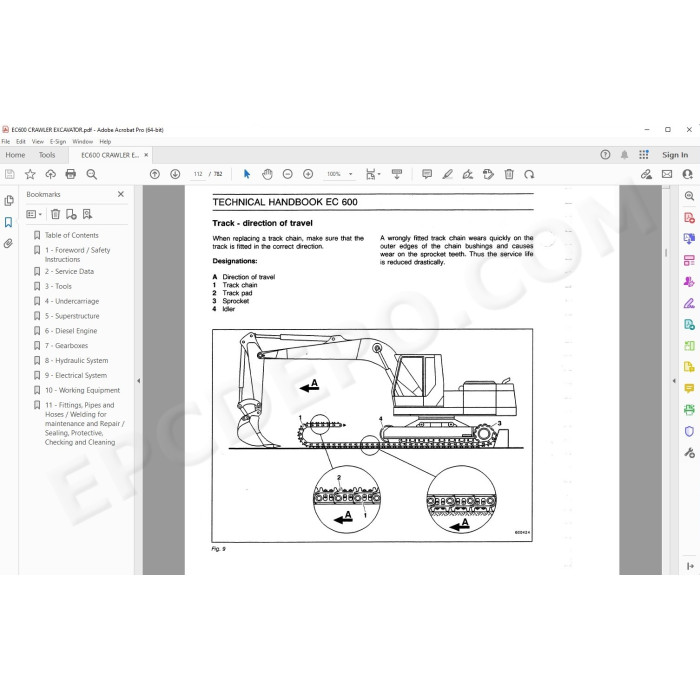Open the E-Sign menu

[58, 142]
